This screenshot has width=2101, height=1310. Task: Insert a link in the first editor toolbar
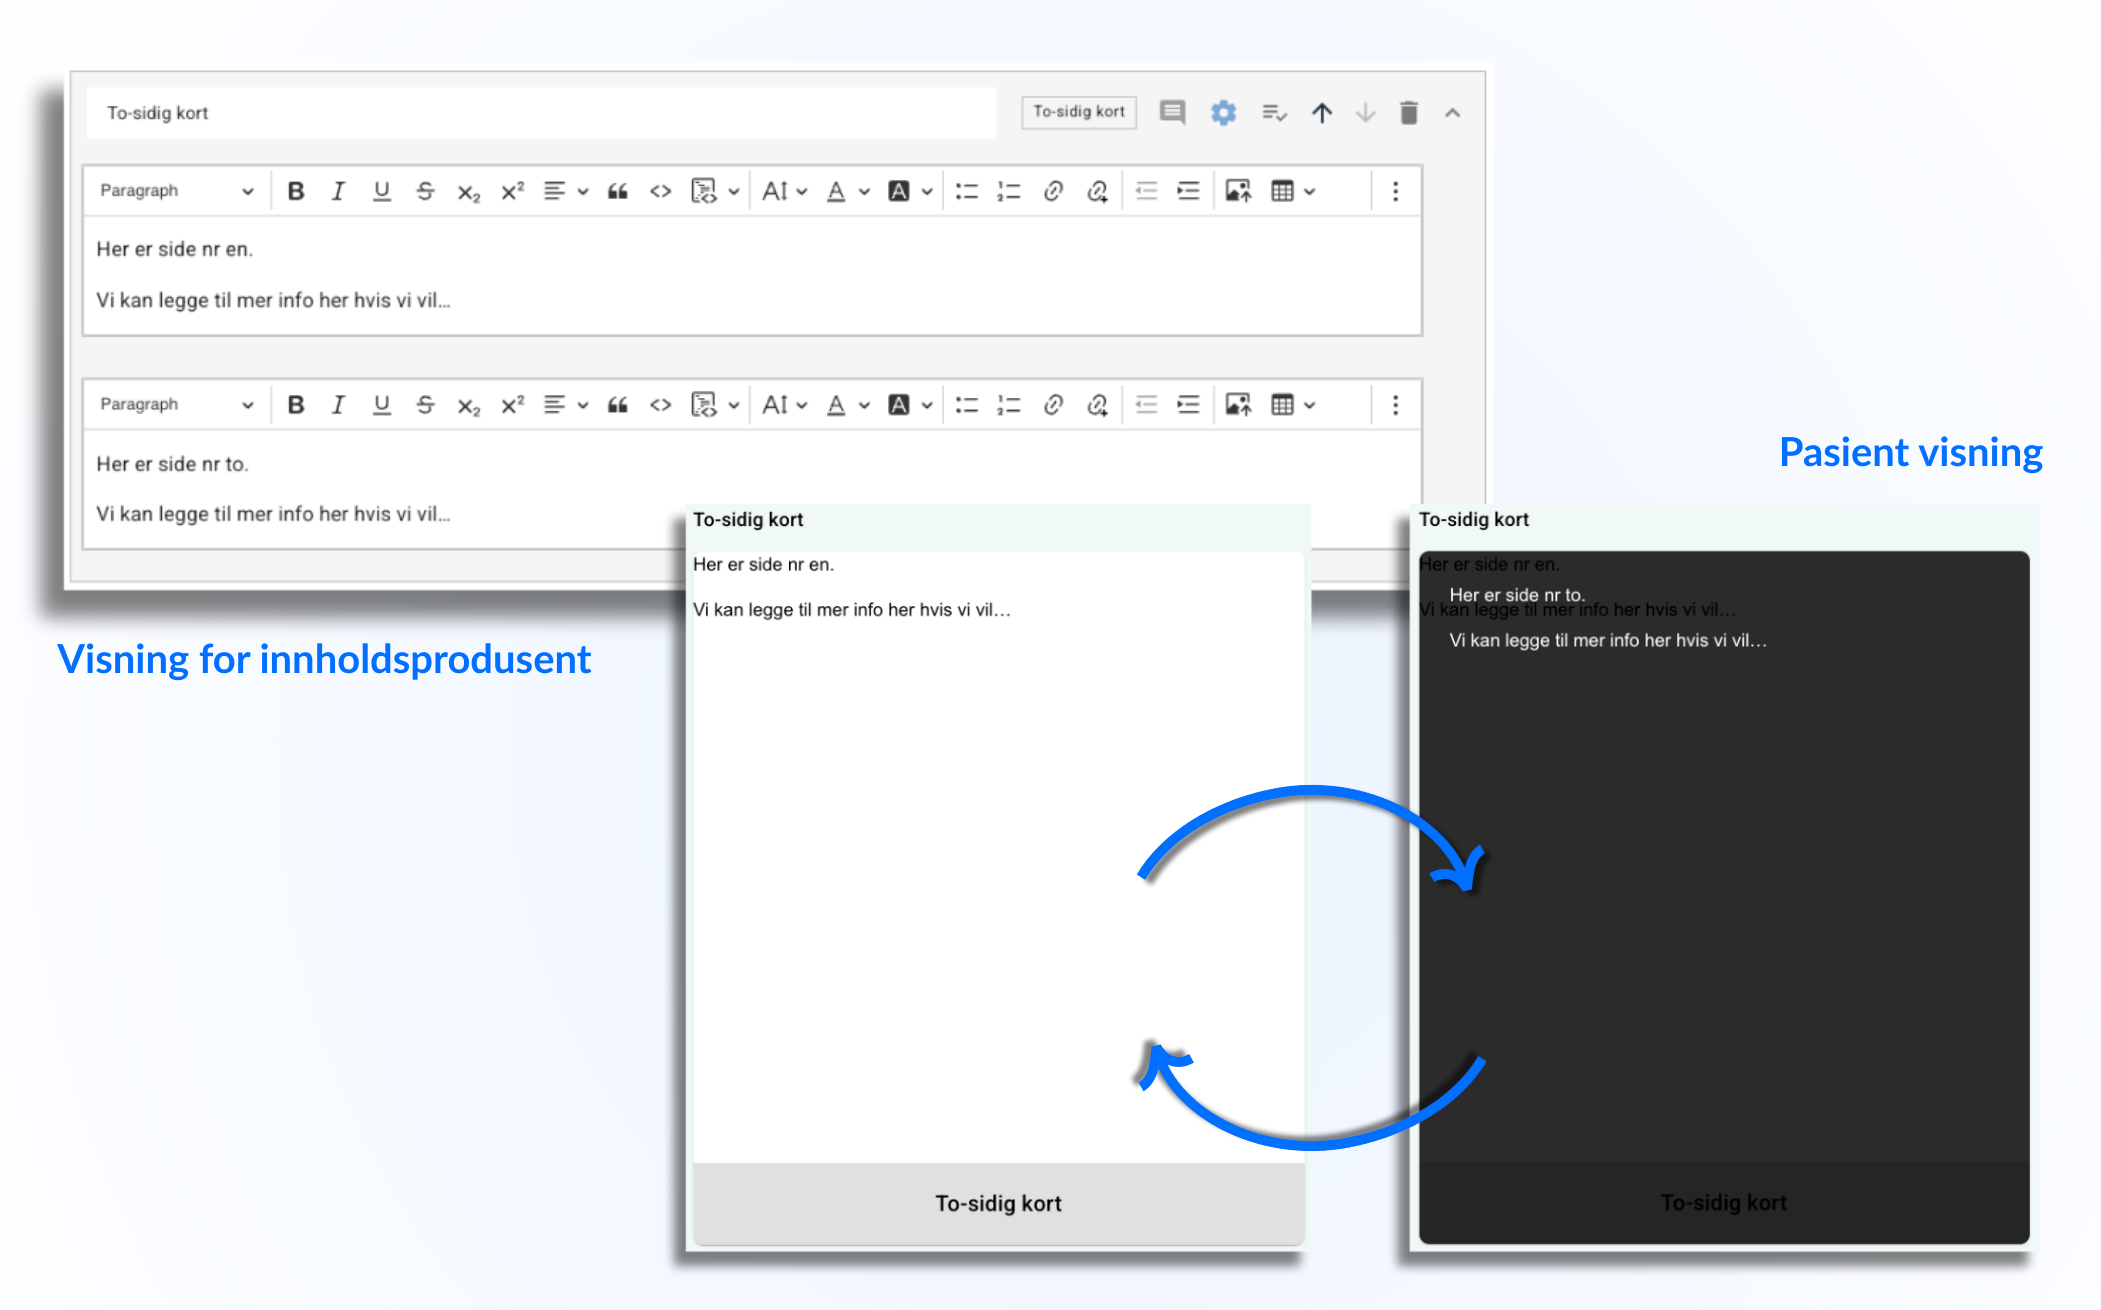[x=1052, y=191]
